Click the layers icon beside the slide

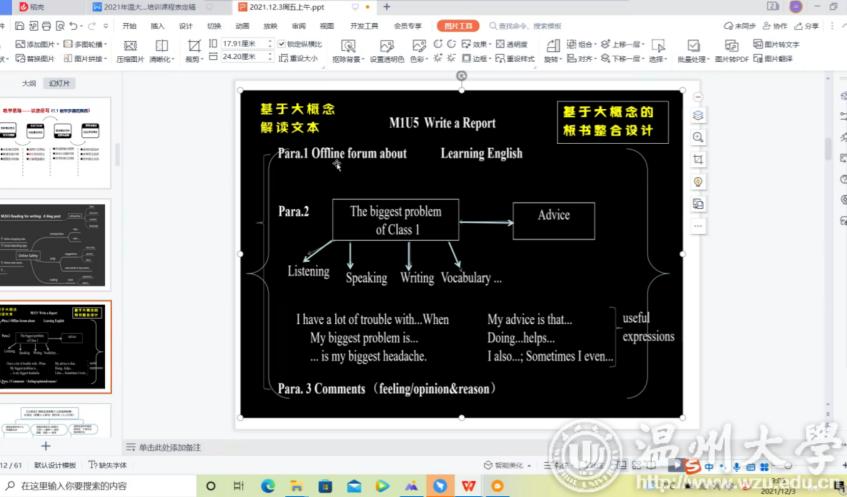coord(698,116)
